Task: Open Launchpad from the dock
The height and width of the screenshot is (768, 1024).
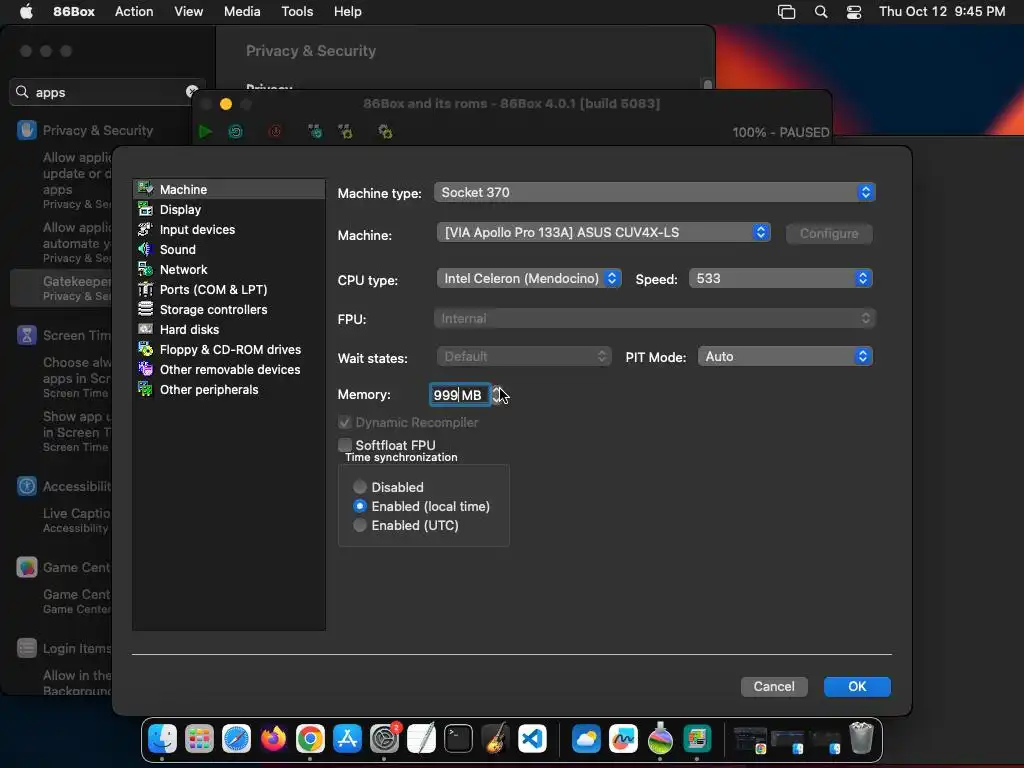Action: (199, 739)
